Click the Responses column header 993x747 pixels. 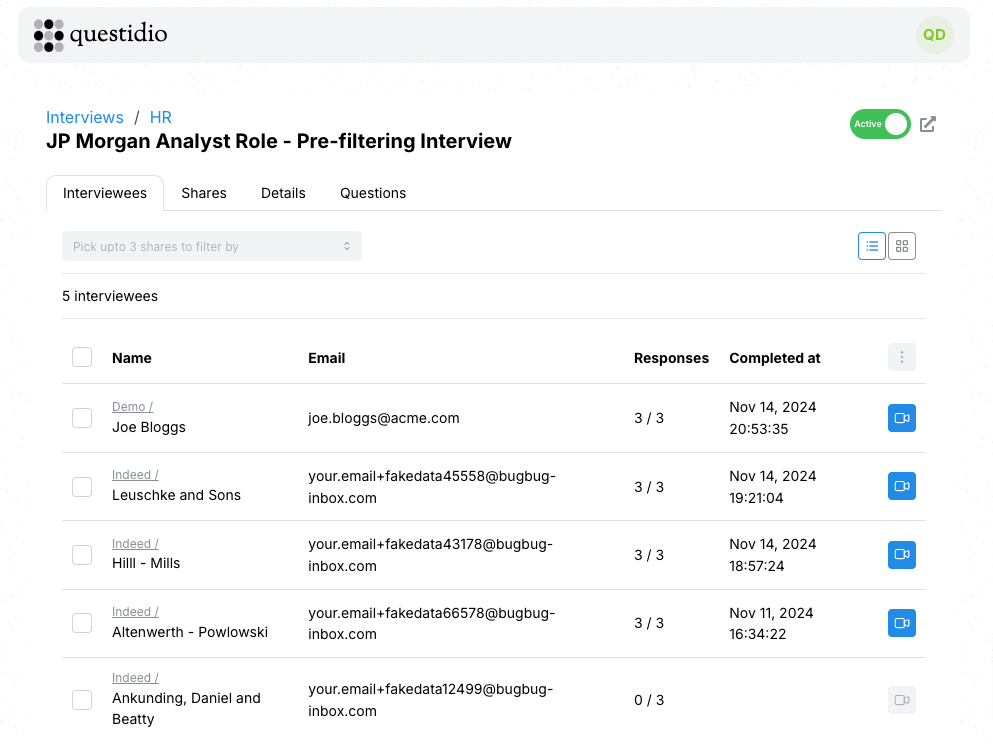tap(671, 358)
